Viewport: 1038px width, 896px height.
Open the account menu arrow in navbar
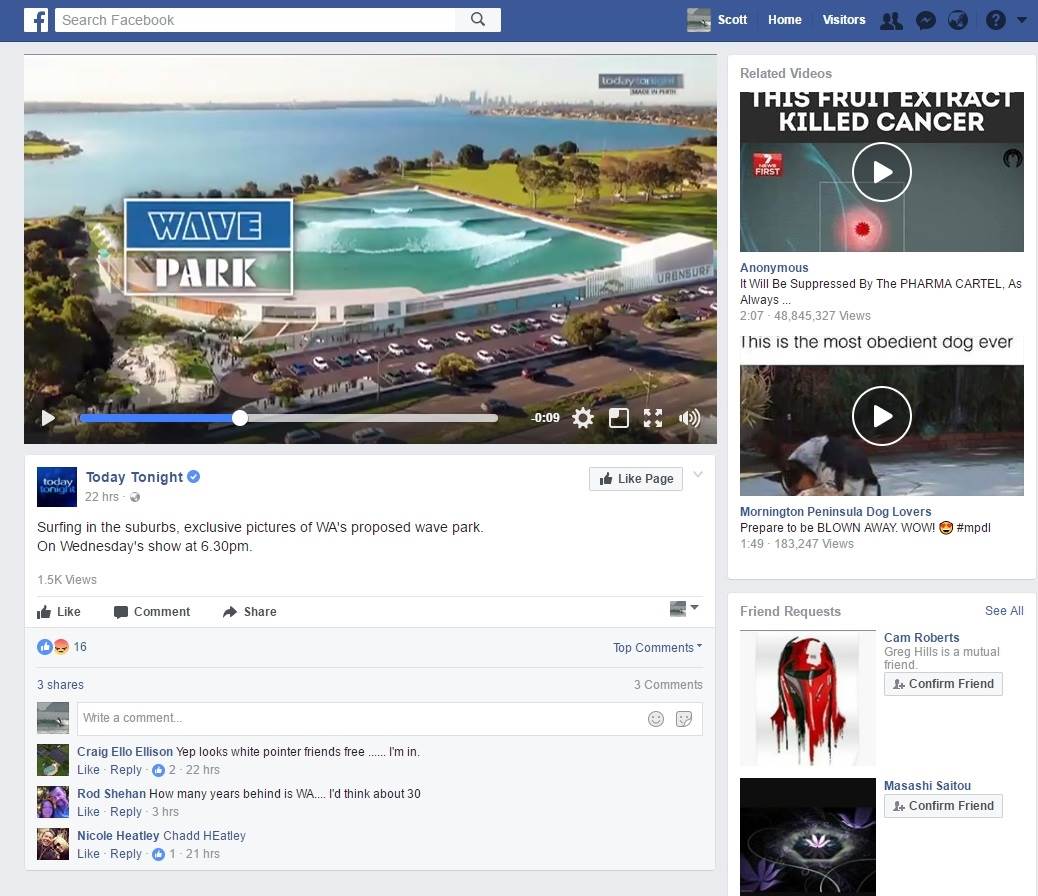[x=1021, y=21]
